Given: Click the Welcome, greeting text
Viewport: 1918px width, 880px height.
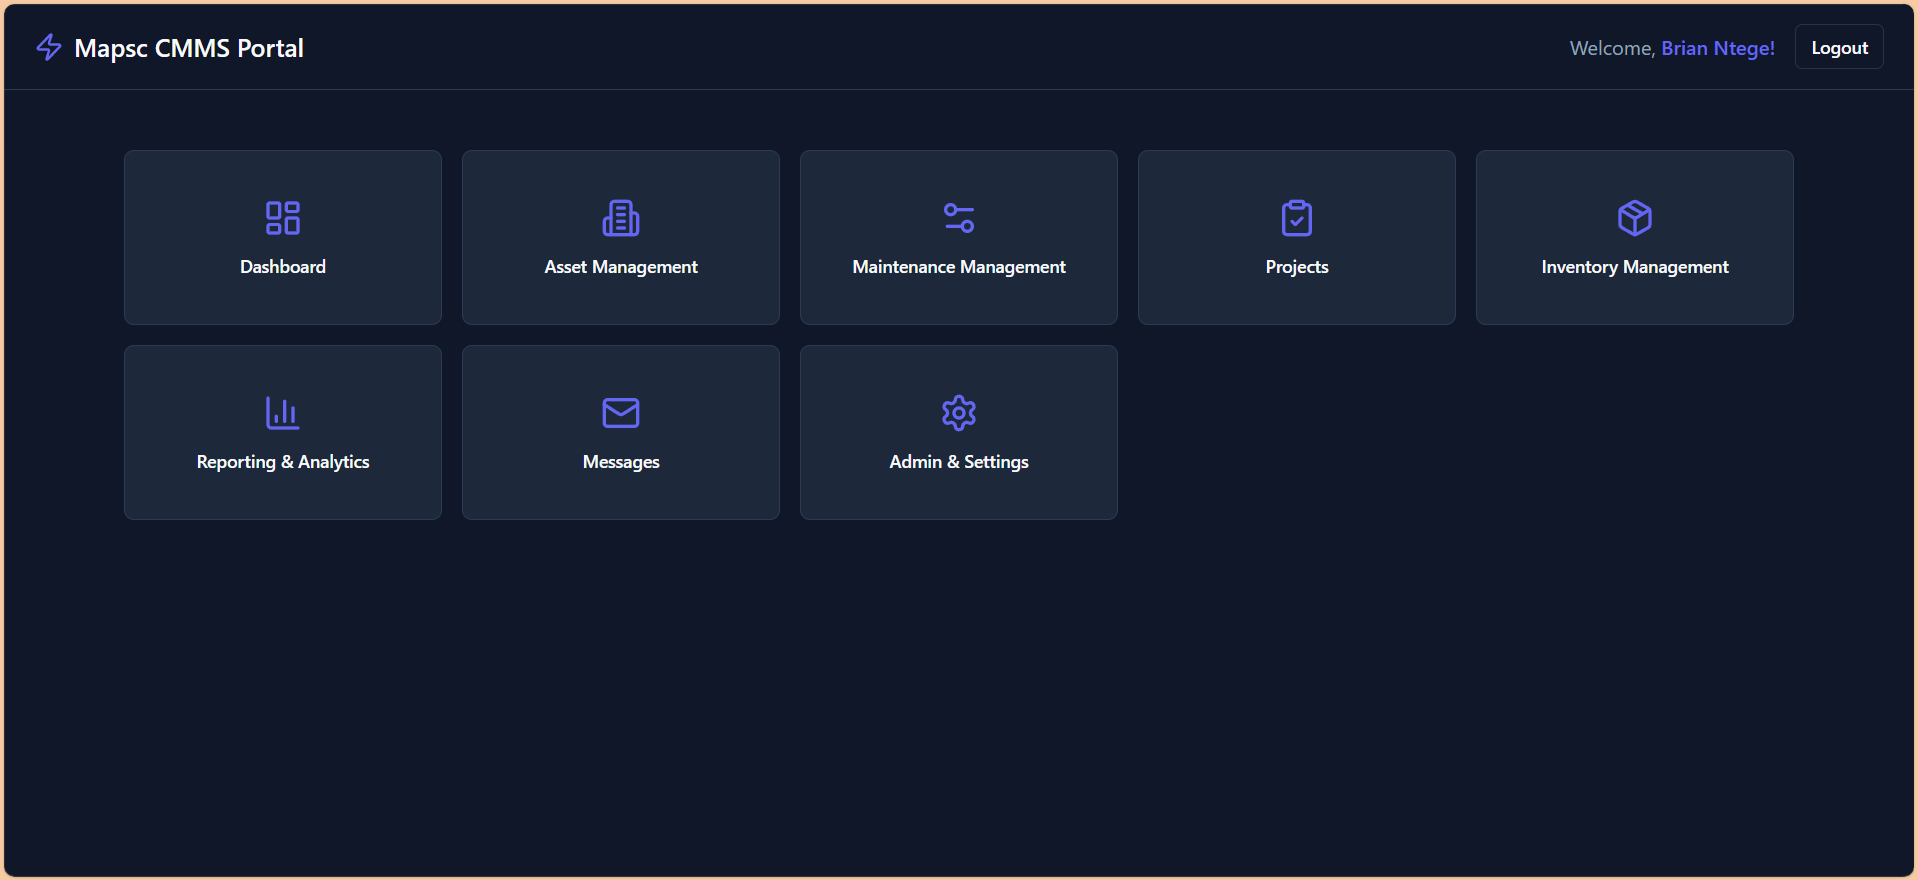Looking at the screenshot, I should click(1613, 48).
